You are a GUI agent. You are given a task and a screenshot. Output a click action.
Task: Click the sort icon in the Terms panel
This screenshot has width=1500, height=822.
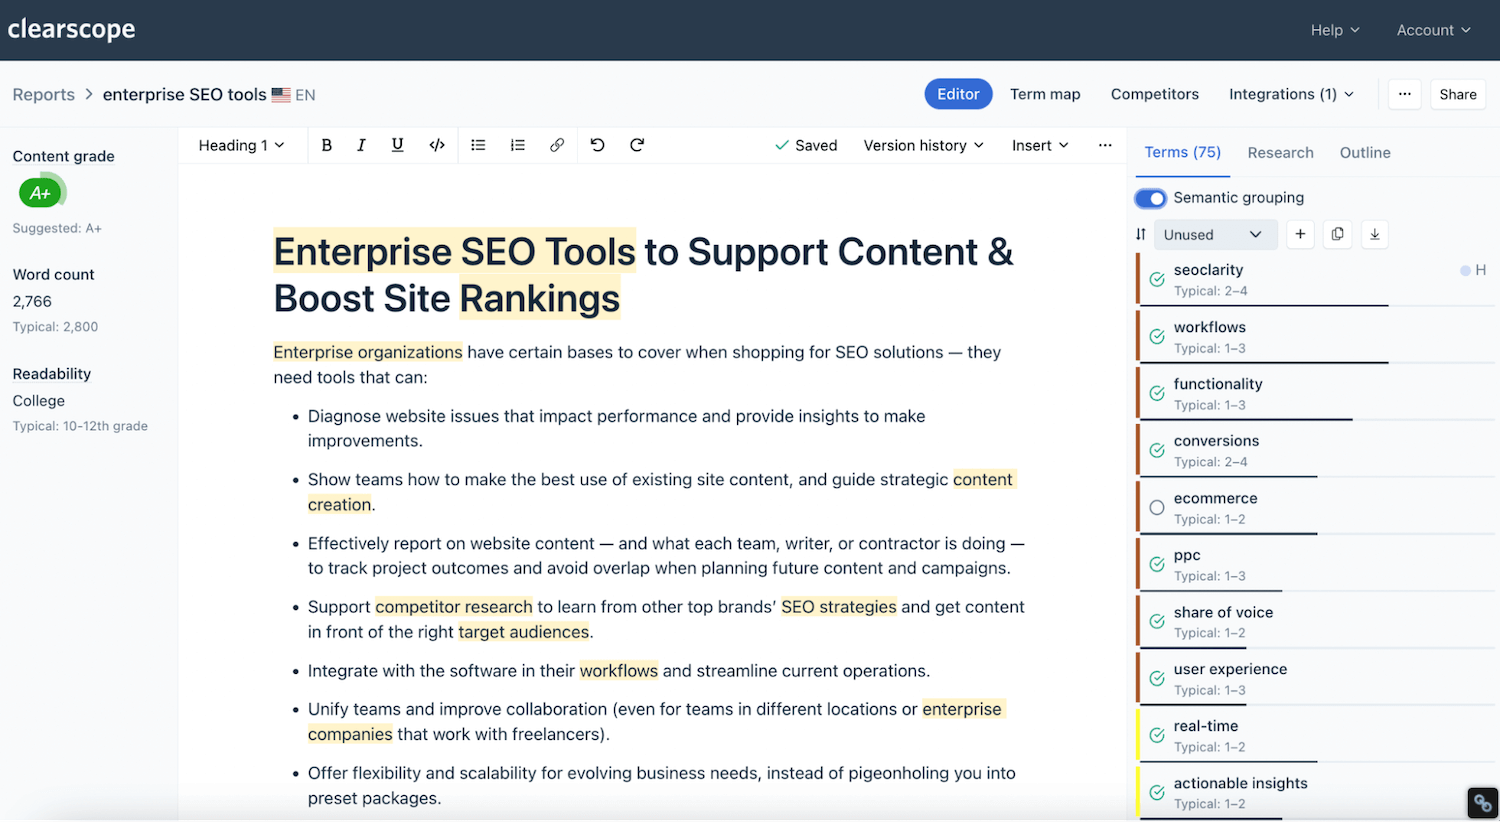pos(1141,234)
